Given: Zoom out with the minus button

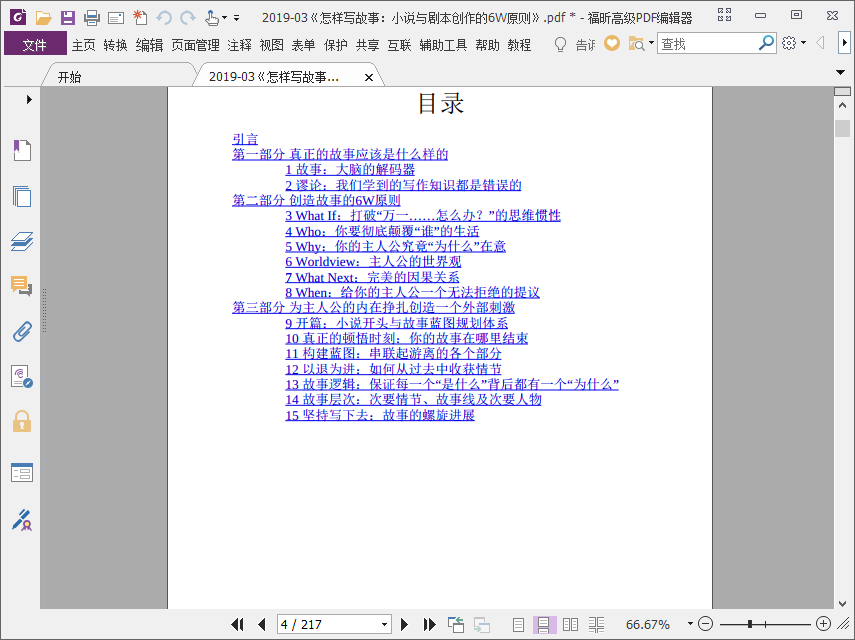Looking at the screenshot, I should [705, 623].
